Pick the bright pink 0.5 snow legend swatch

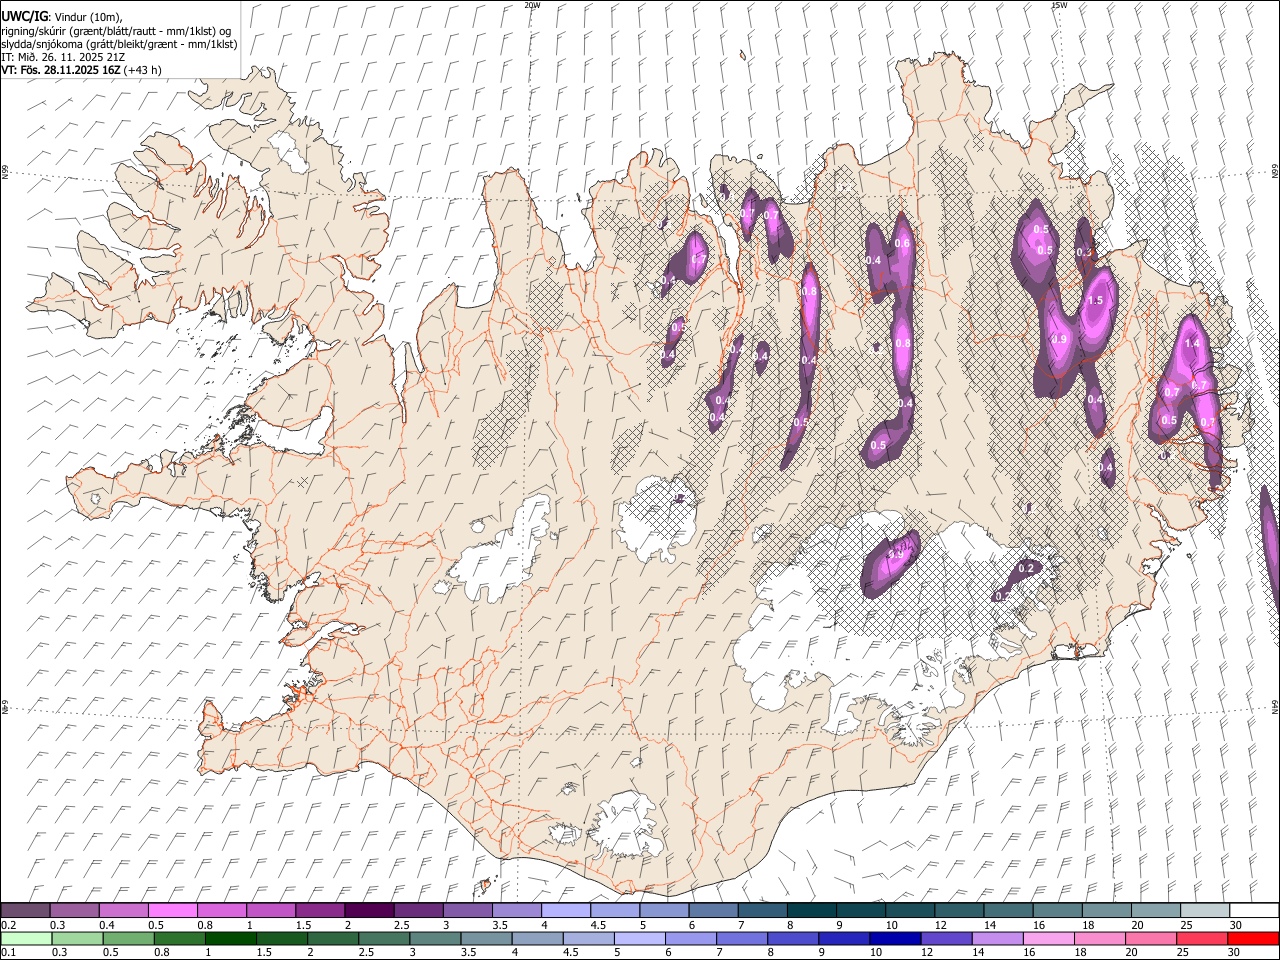click(x=172, y=910)
